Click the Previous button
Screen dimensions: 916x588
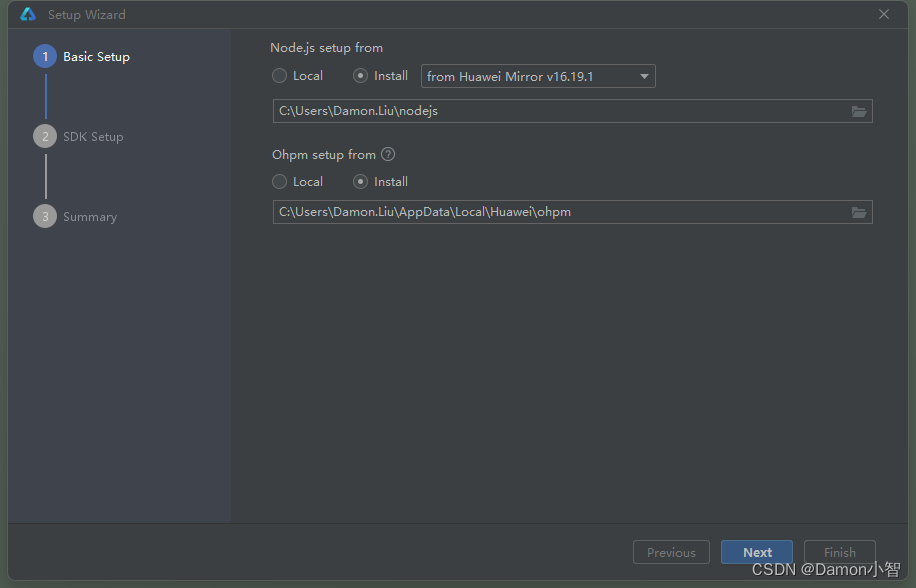click(671, 552)
